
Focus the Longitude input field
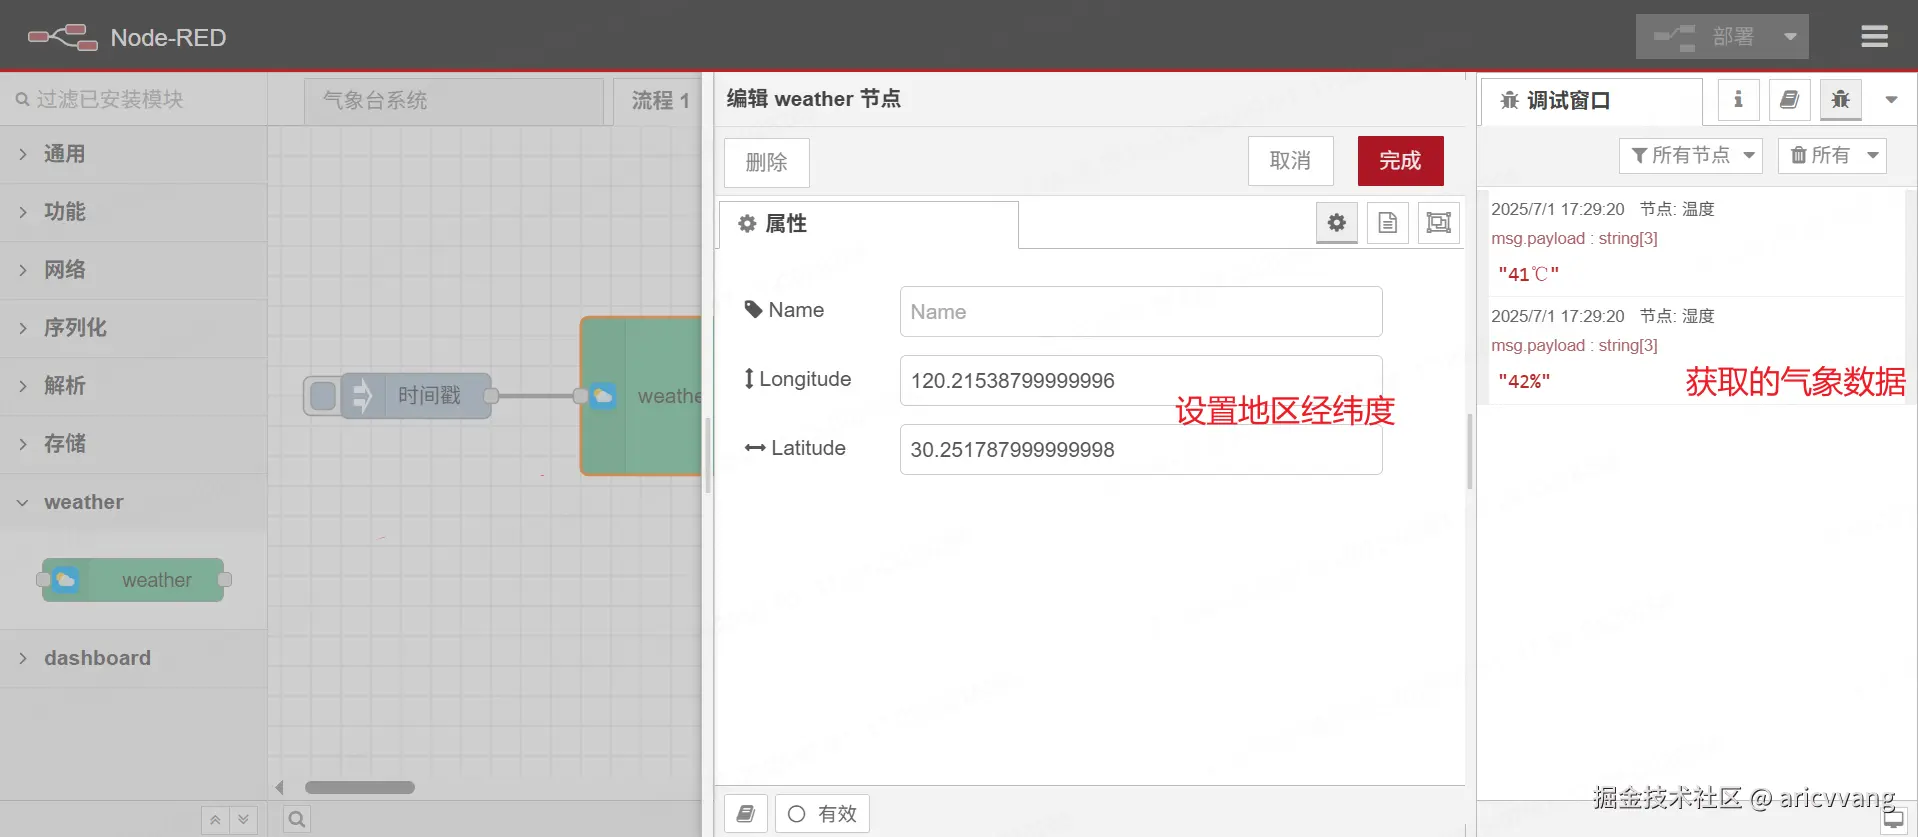[x=1141, y=381]
